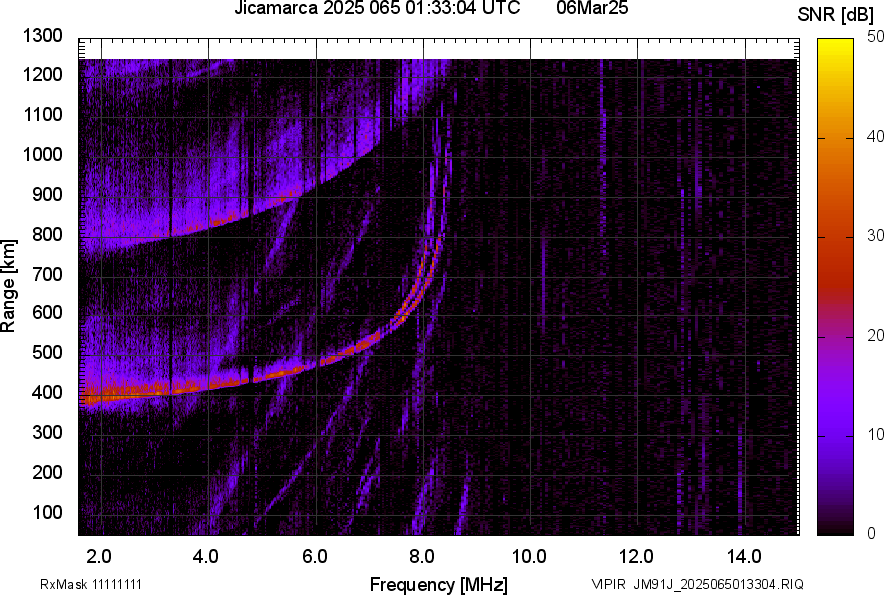Viewport: 884px width, 595px height.
Task: Click the 'Range [km]' axis label
Action: (x=8, y=287)
